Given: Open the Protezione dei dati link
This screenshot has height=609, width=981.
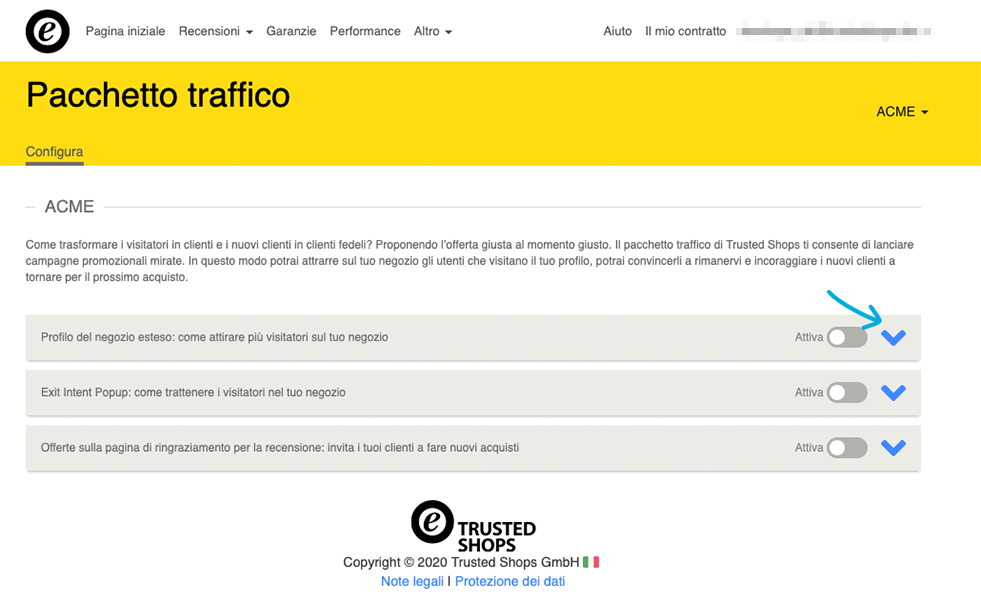Looking at the screenshot, I should click(510, 581).
